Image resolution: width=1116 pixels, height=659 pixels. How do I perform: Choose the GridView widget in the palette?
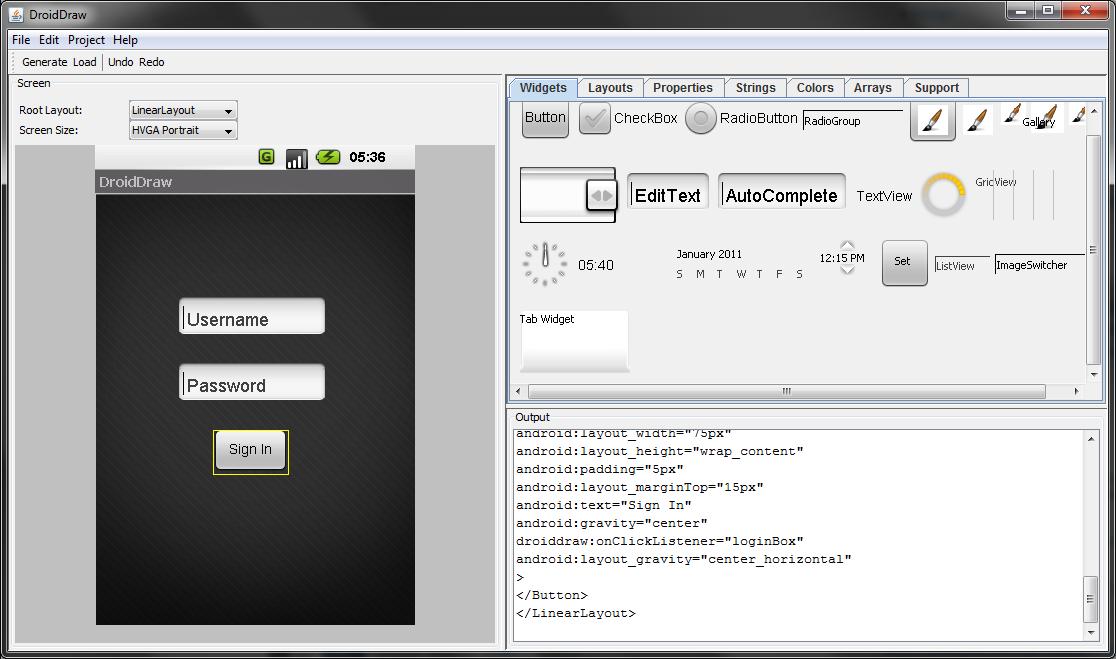coord(1014,194)
